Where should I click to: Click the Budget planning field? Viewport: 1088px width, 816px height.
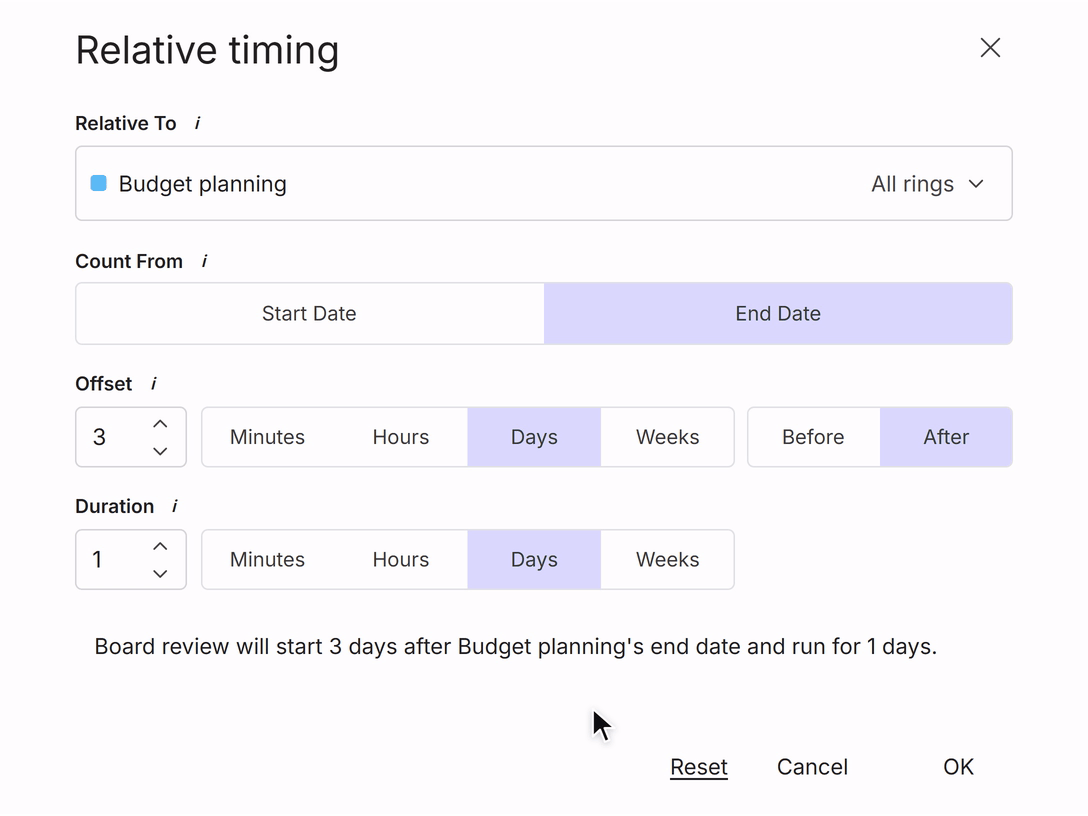pos(543,183)
